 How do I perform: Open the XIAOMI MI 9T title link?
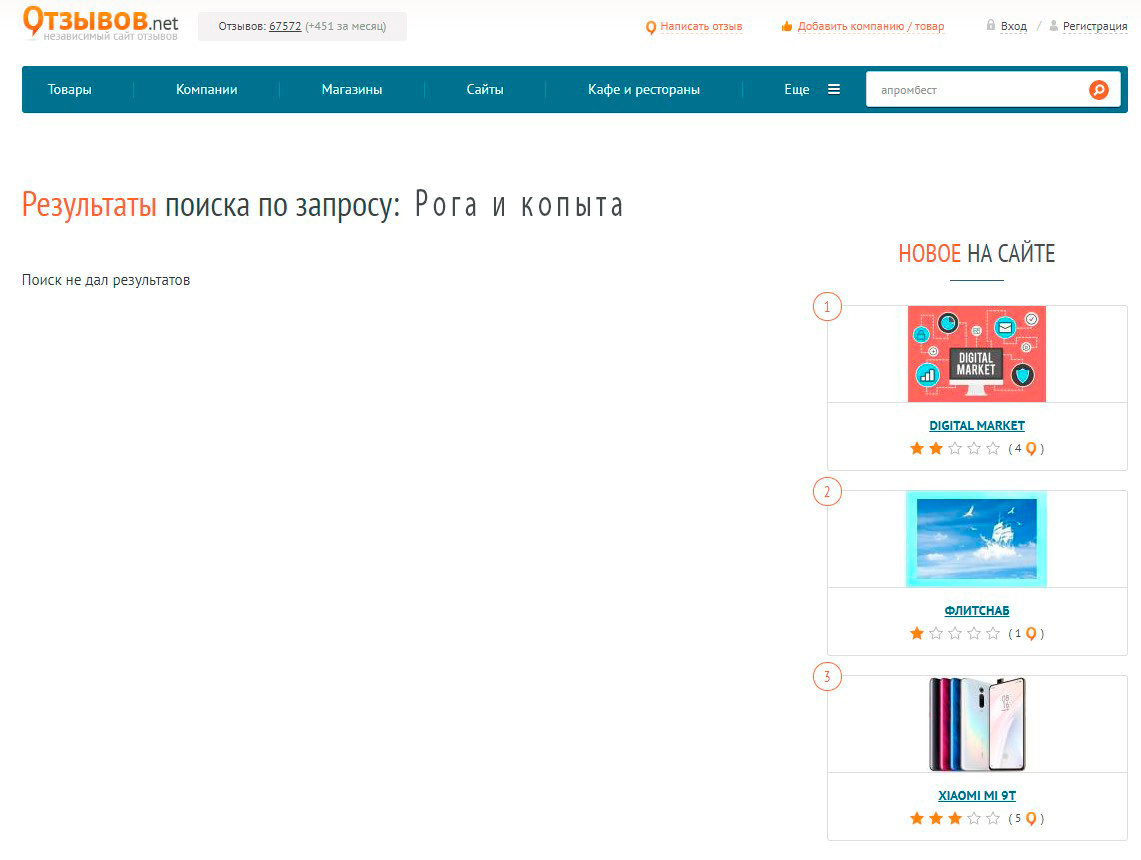pyautogui.click(x=977, y=795)
